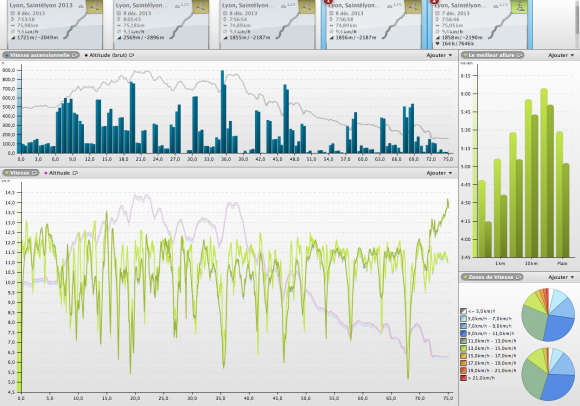
Task: Open the pop-out icon in Le meilleur allure pill
Action: coord(519,55)
